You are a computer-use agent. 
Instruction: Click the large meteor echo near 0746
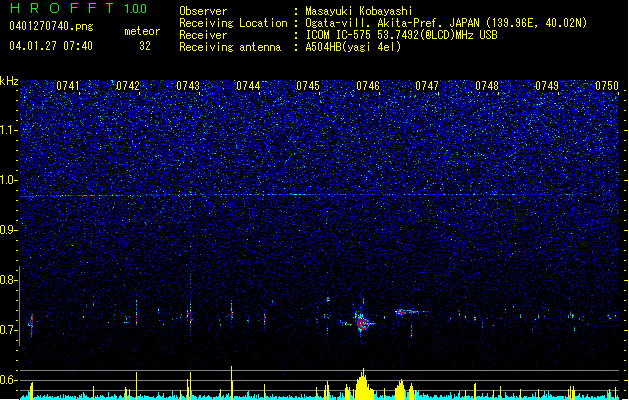[x=362, y=322]
